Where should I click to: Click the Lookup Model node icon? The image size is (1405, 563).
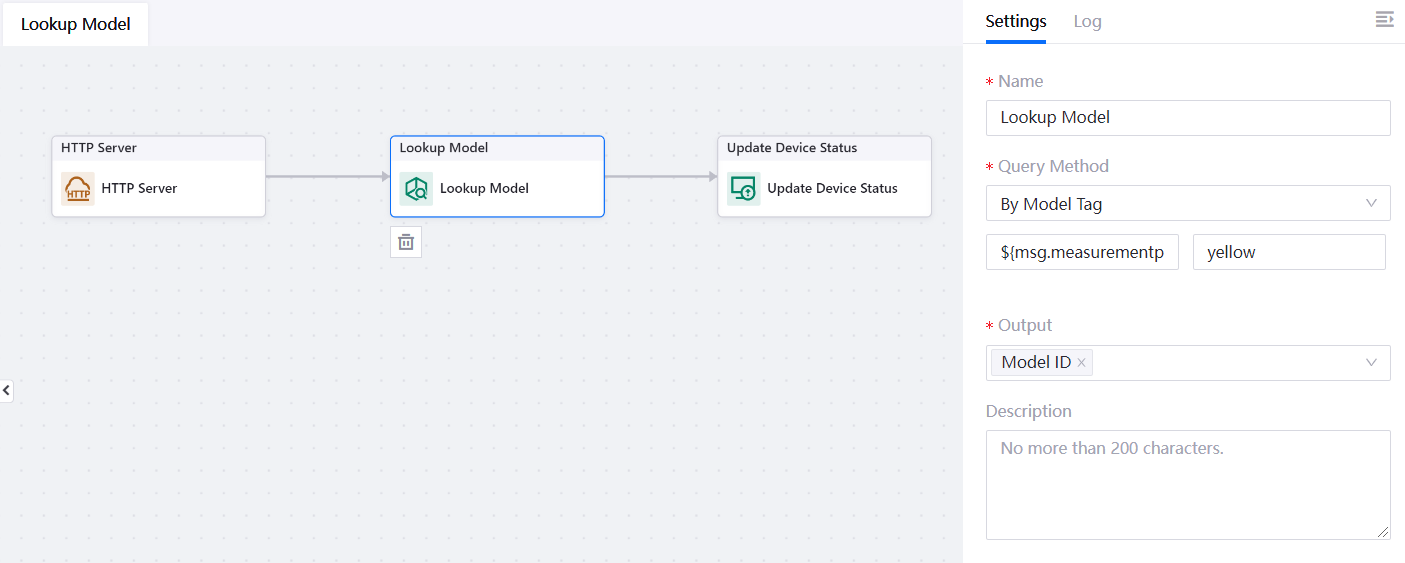(x=416, y=188)
